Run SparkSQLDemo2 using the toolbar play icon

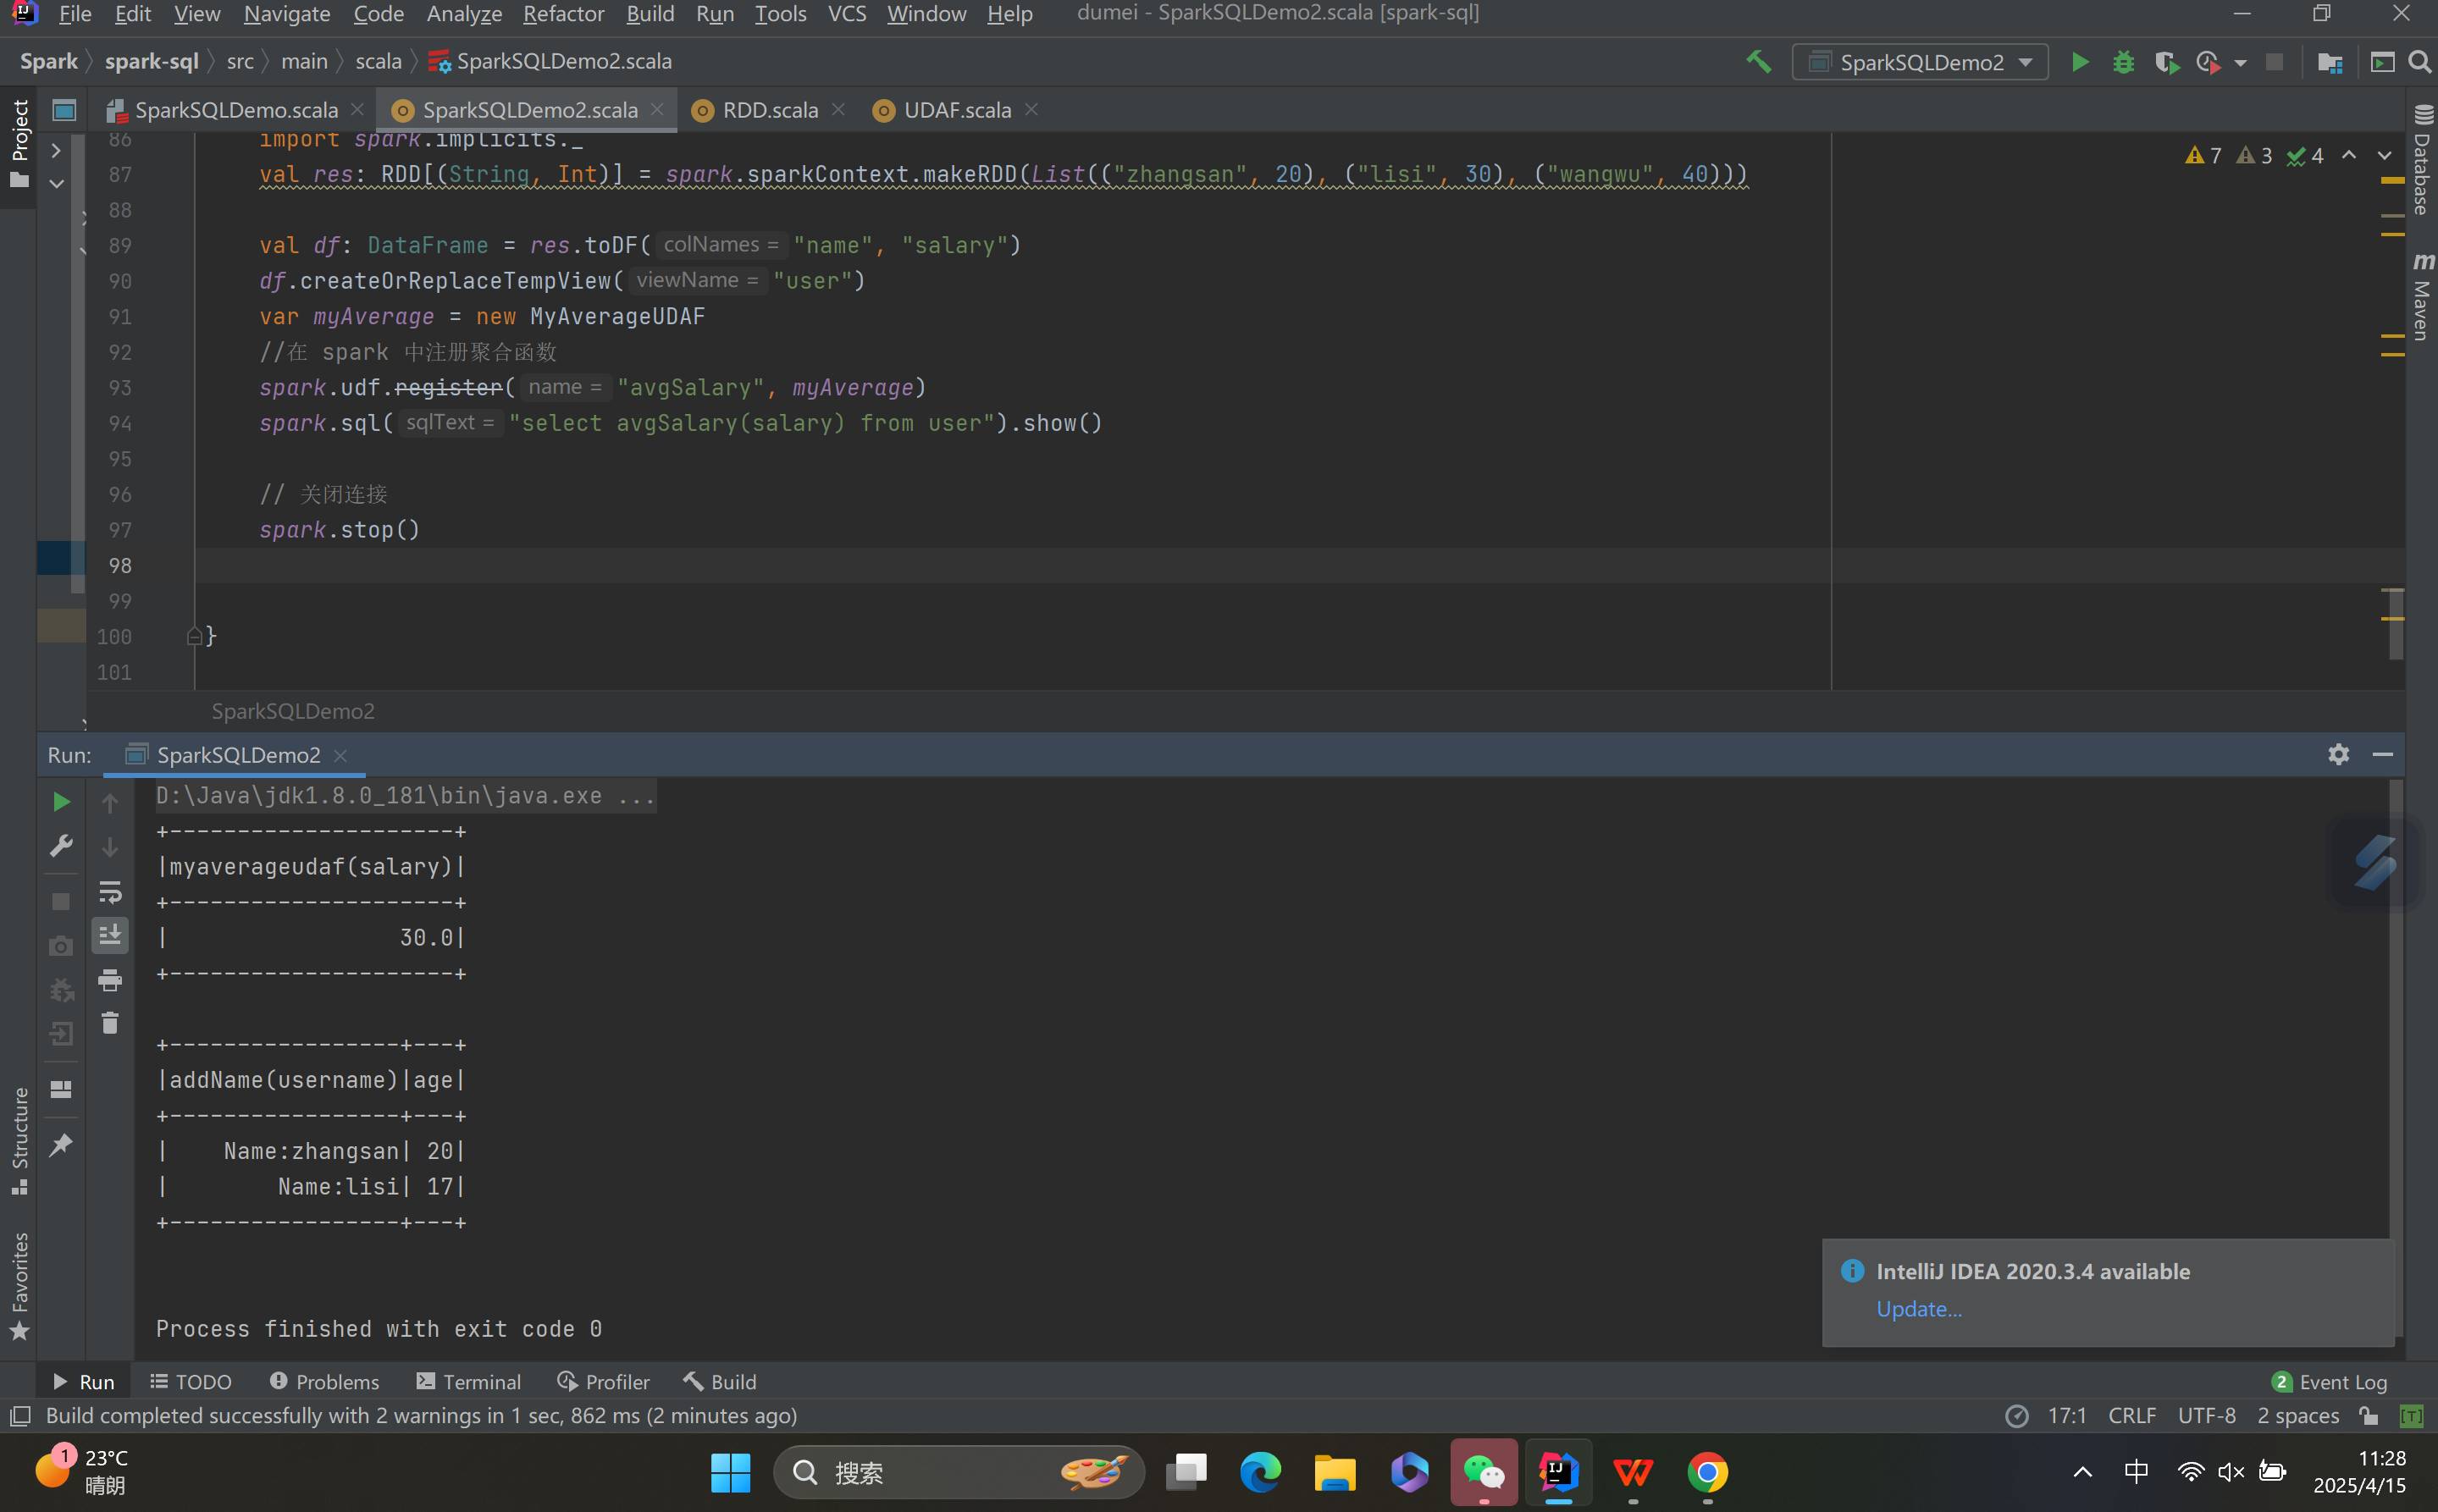tap(2079, 62)
